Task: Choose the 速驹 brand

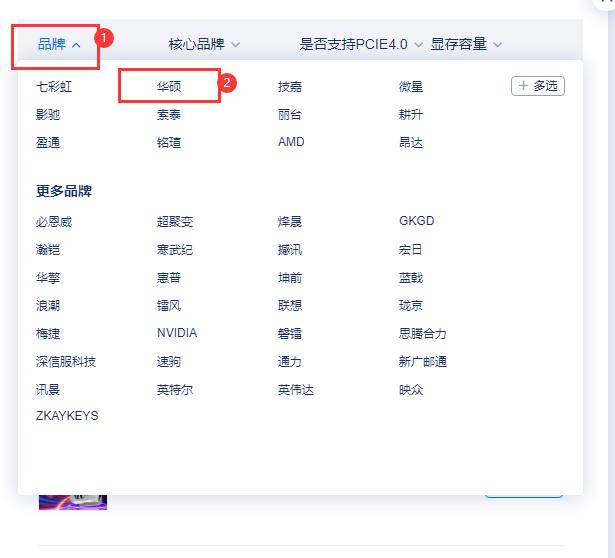Action: coord(169,362)
